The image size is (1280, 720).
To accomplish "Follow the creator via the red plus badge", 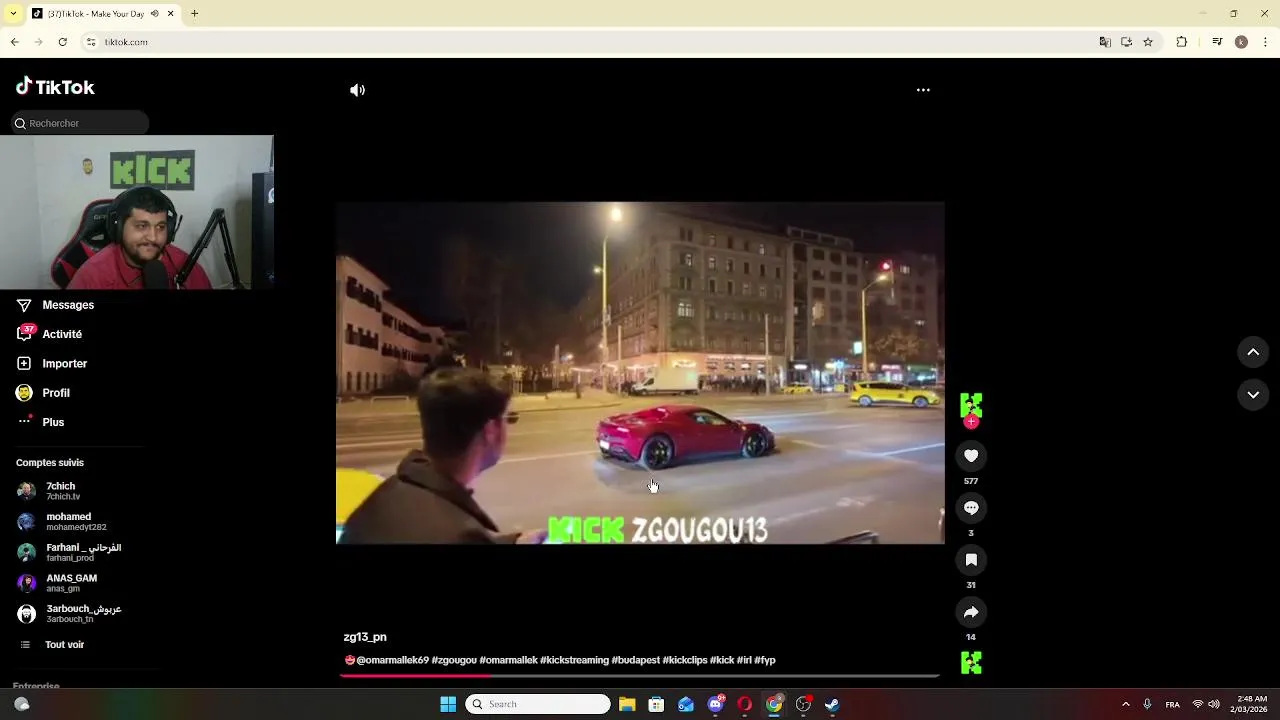I will click(x=971, y=422).
